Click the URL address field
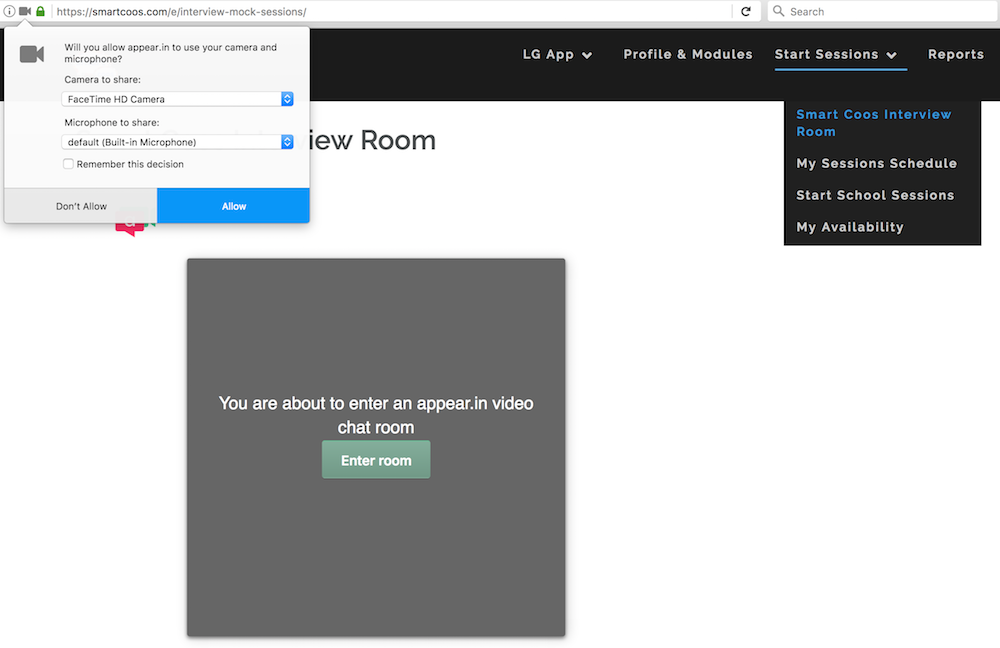This screenshot has height=648, width=1000. coord(392,11)
